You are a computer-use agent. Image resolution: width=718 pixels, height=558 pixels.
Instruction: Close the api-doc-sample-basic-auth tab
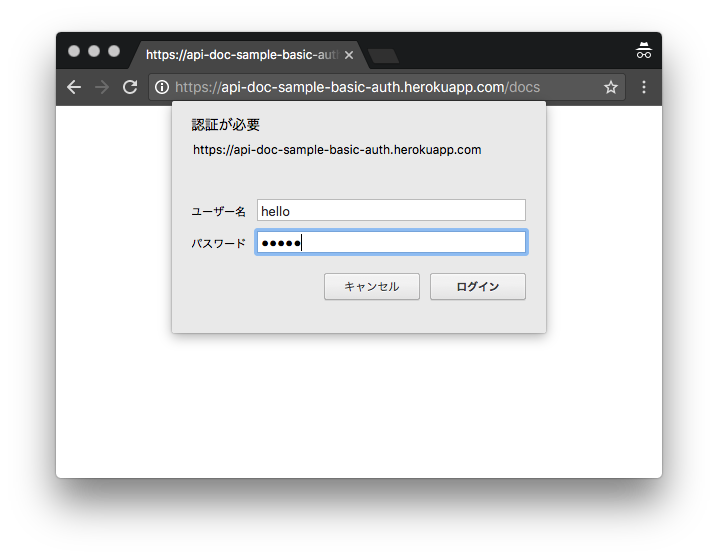[x=349, y=55]
